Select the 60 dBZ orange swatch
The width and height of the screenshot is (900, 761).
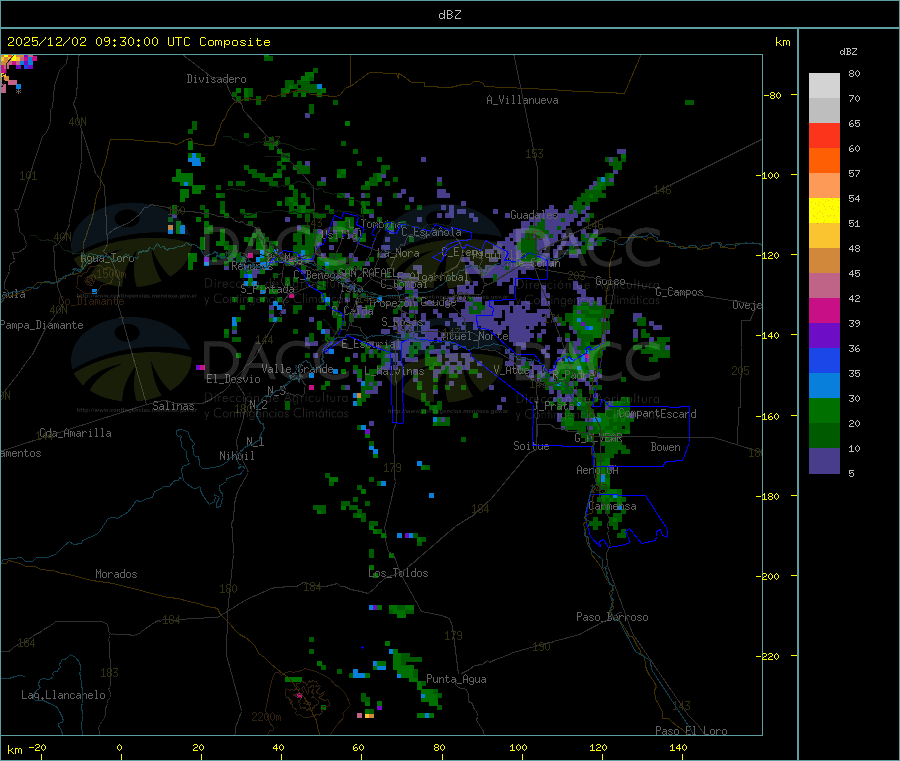(824, 161)
